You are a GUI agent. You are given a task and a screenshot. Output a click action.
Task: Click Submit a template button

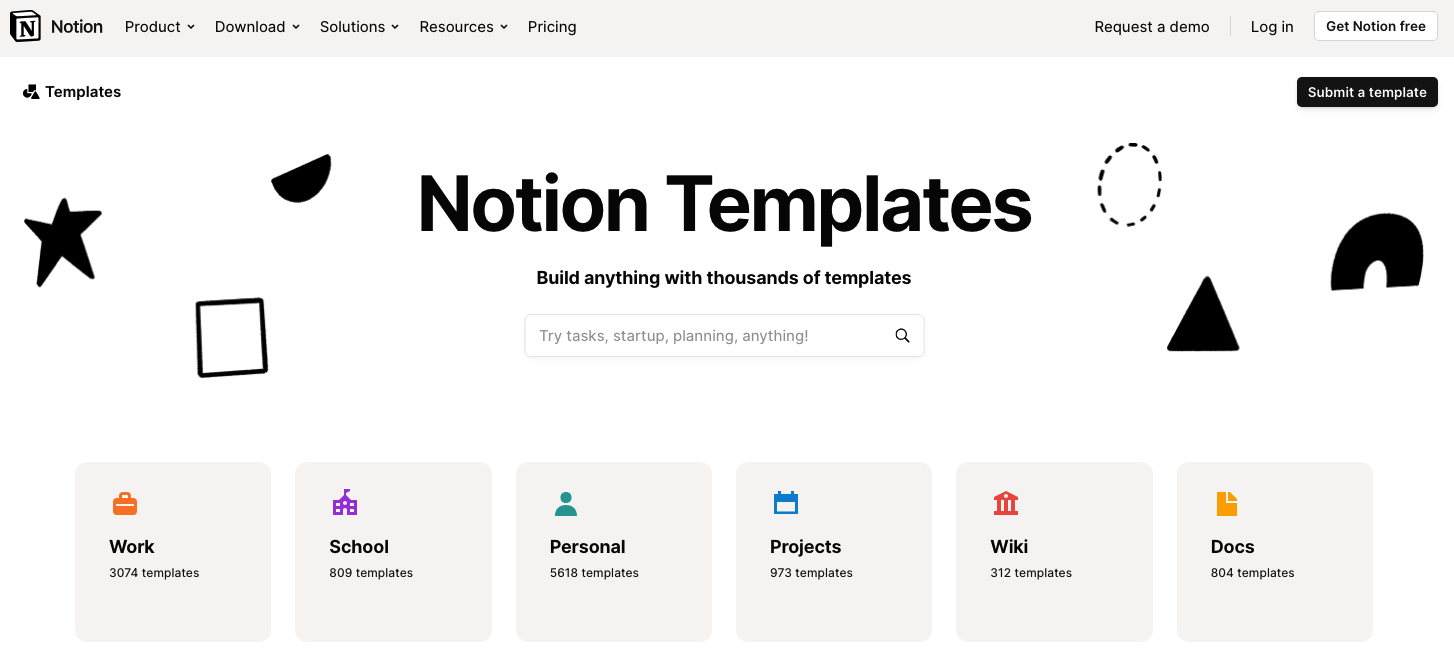click(1367, 92)
